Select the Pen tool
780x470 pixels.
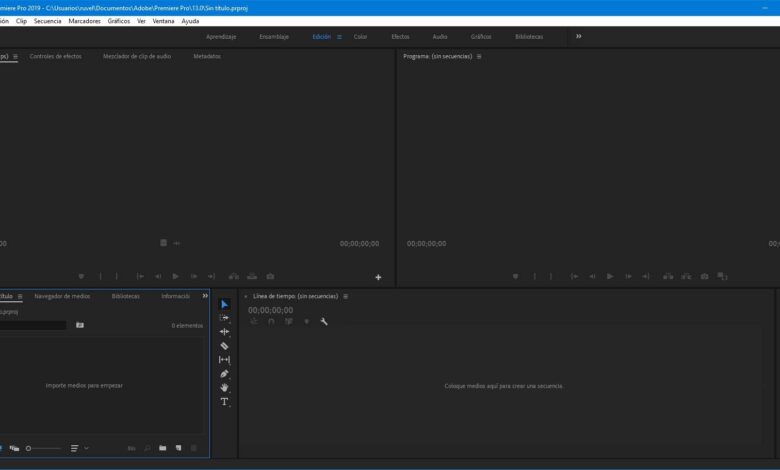pyautogui.click(x=224, y=374)
